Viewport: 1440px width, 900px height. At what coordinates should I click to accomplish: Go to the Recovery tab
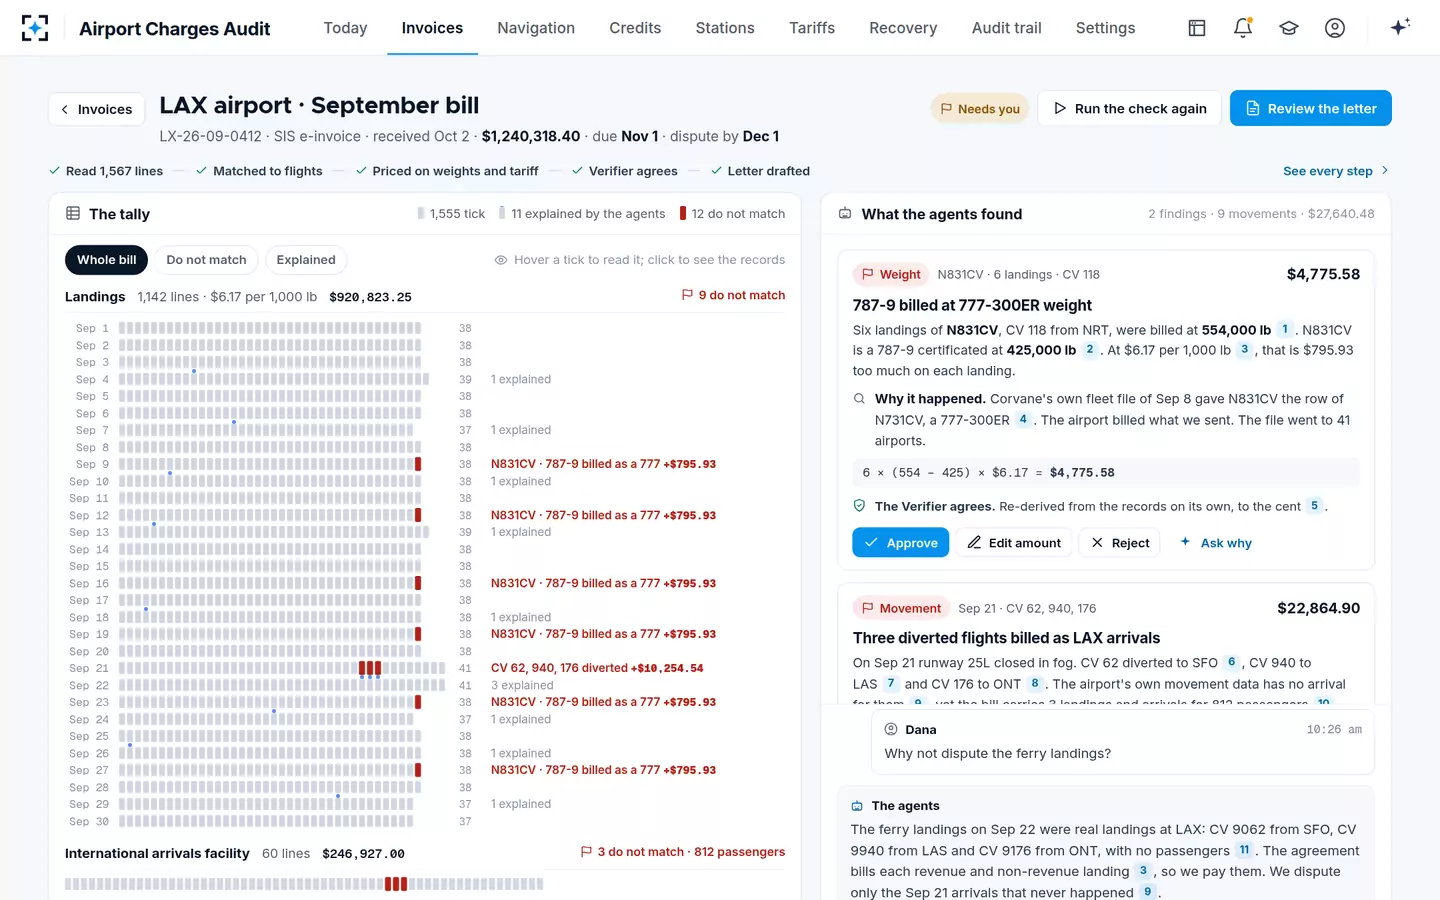(x=903, y=28)
